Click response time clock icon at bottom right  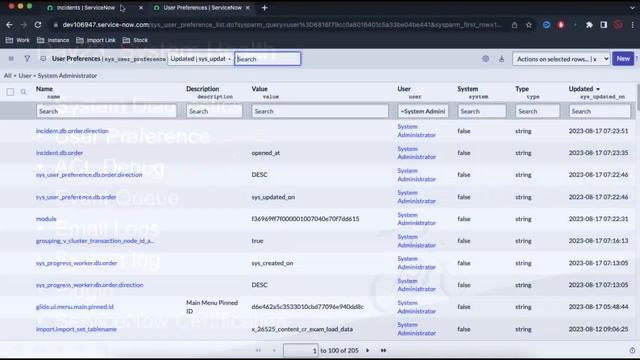632,350
